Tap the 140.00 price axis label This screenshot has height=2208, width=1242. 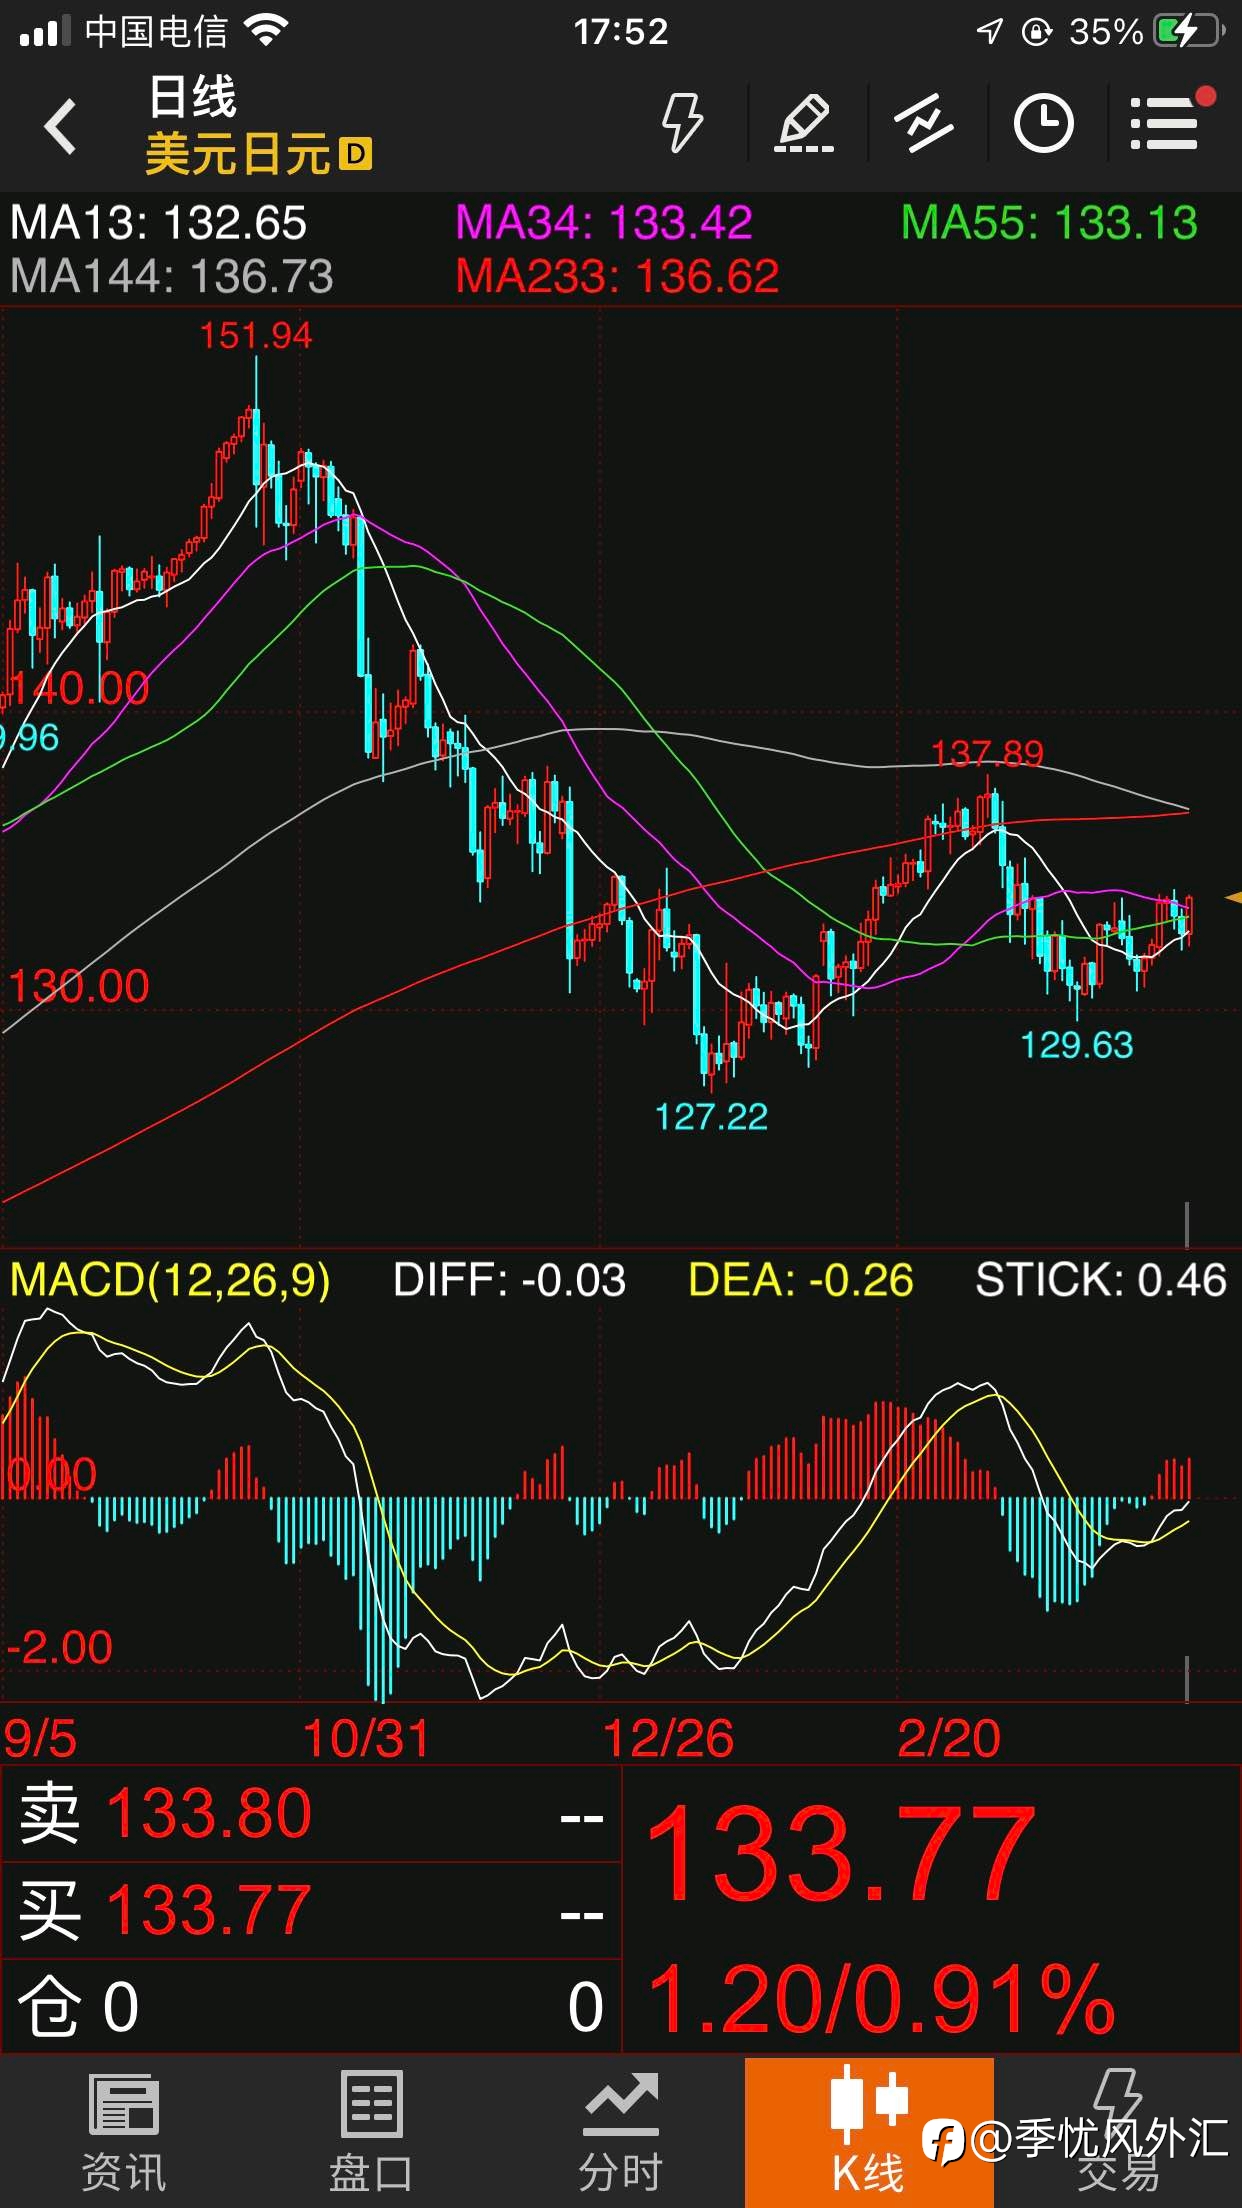pyautogui.click(x=79, y=689)
